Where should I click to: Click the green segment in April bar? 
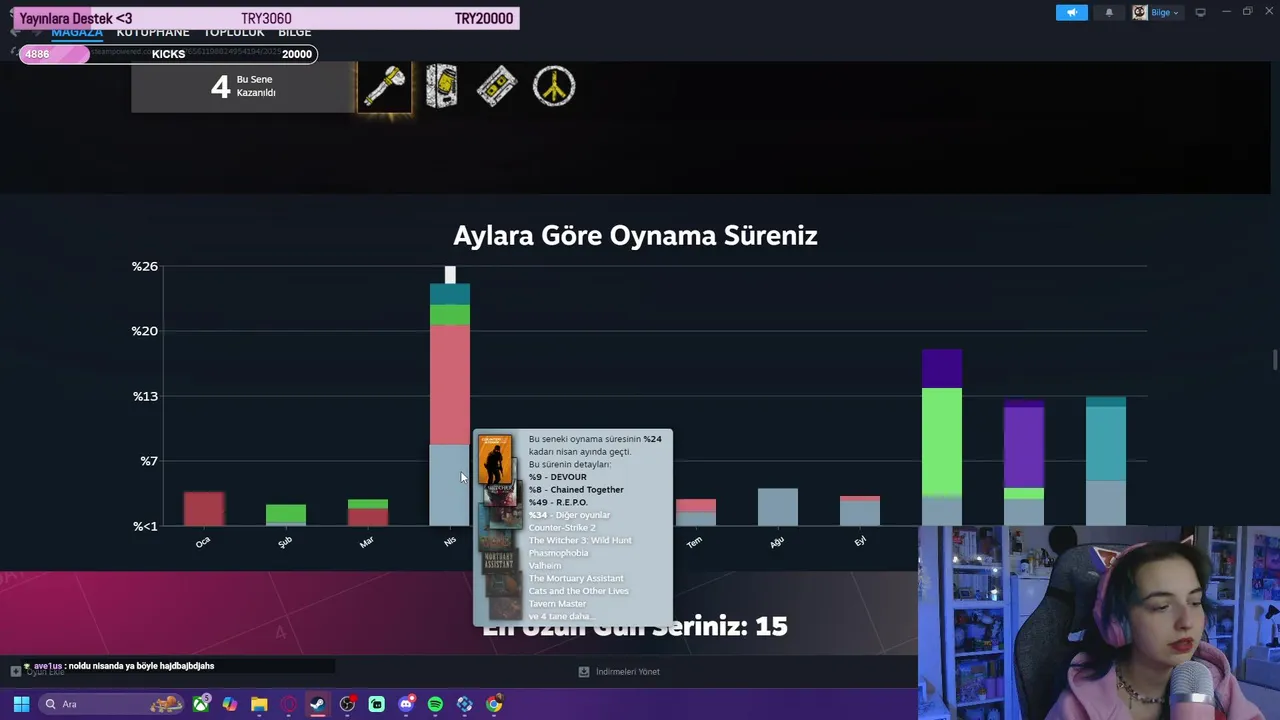[450, 315]
